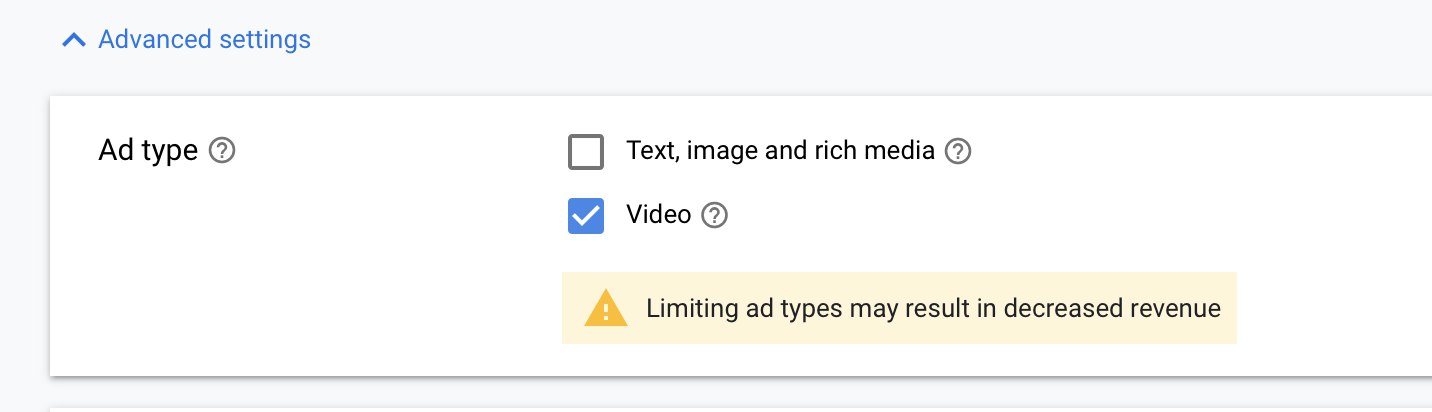
Task: Click the 'Limiting ad types' warning message
Action: (932, 308)
